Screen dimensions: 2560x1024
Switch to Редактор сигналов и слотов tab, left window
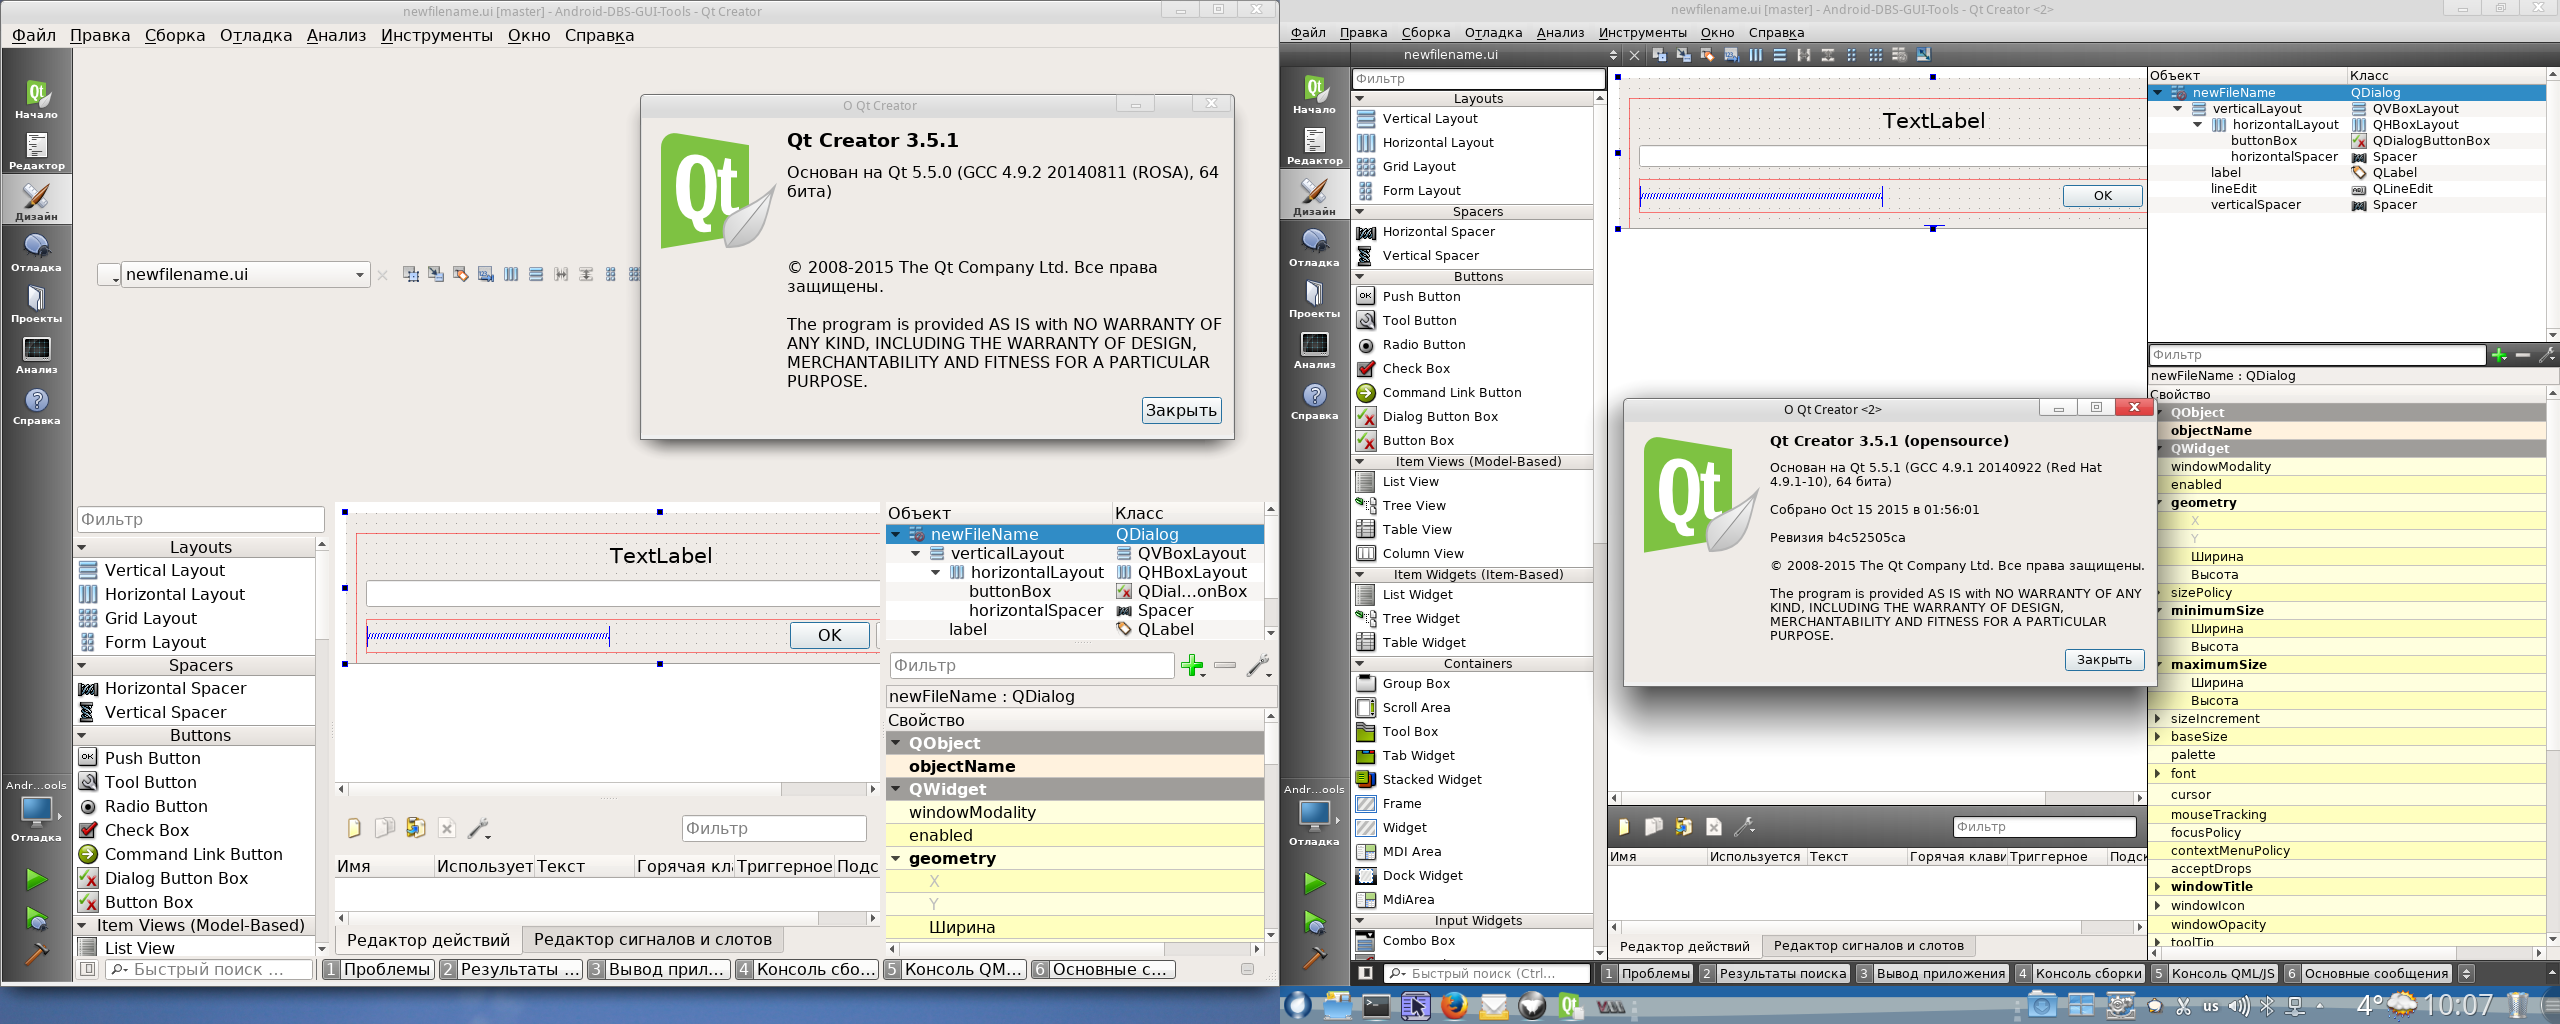tap(653, 940)
